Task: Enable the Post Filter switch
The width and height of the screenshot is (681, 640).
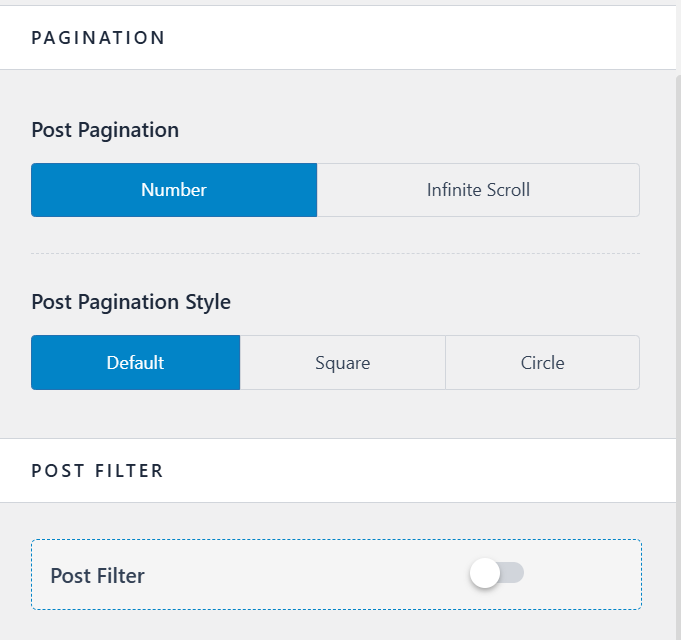Action: pyautogui.click(x=497, y=573)
